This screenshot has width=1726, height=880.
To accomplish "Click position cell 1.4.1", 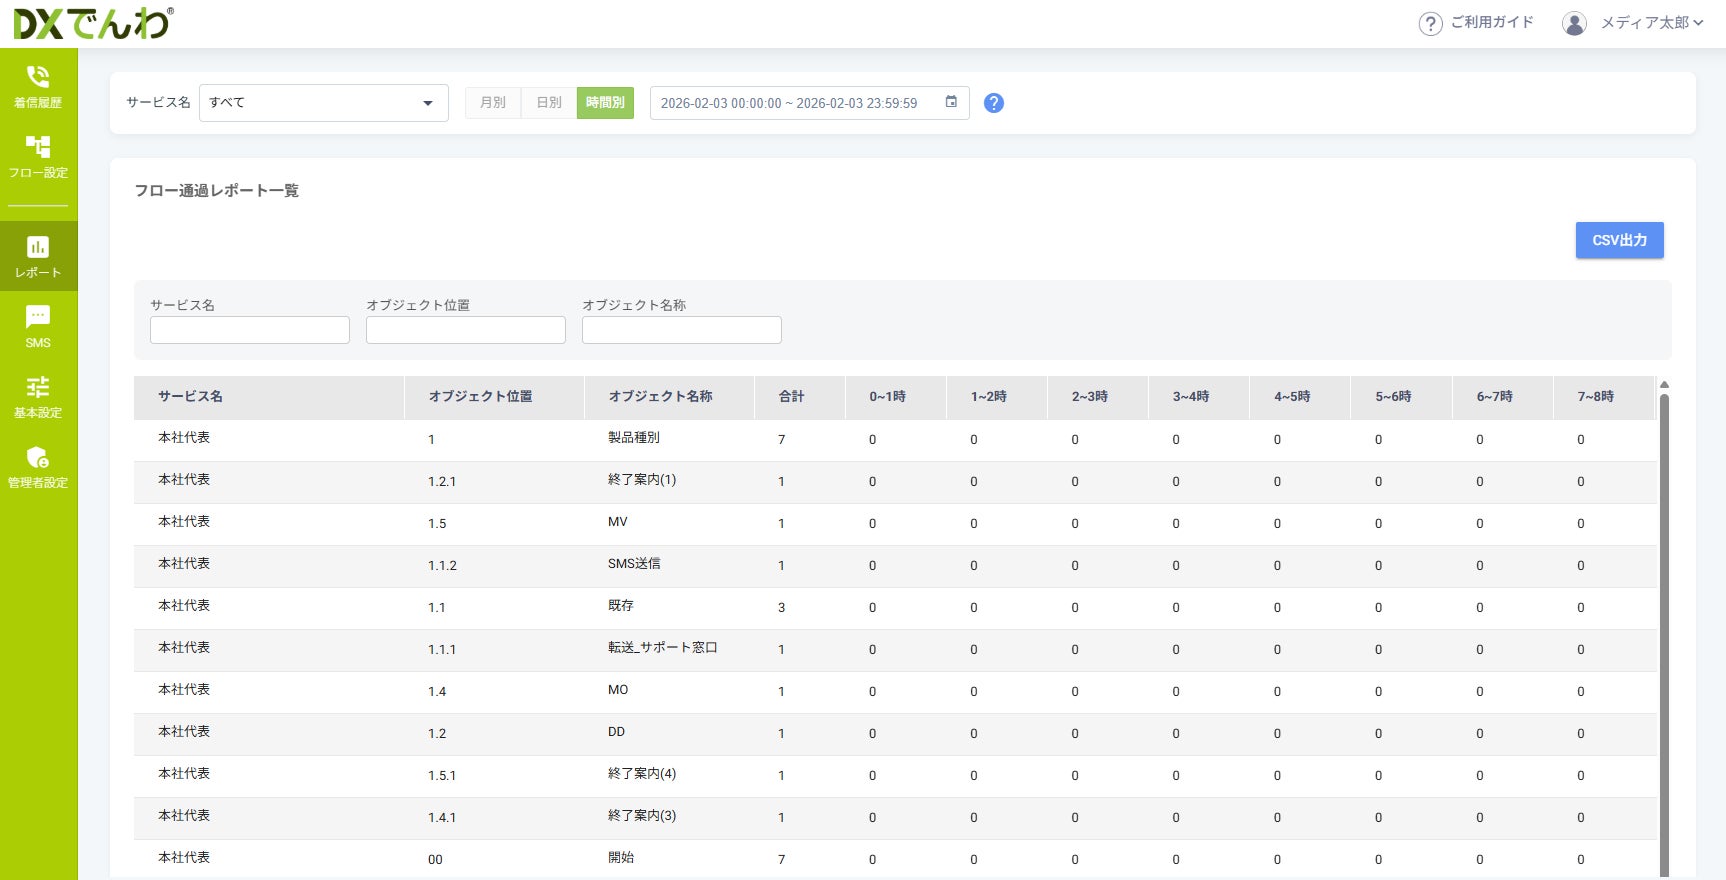I will (x=442, y=818).
